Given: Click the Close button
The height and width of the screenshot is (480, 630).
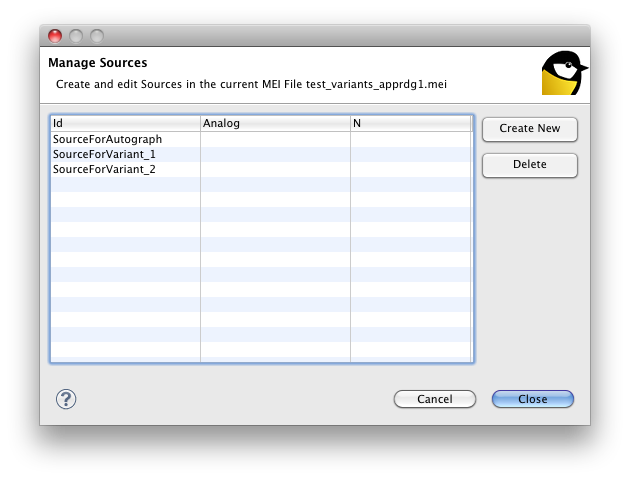Looking at the screenshot, I should pyautogui.click(x=532, y=399).
